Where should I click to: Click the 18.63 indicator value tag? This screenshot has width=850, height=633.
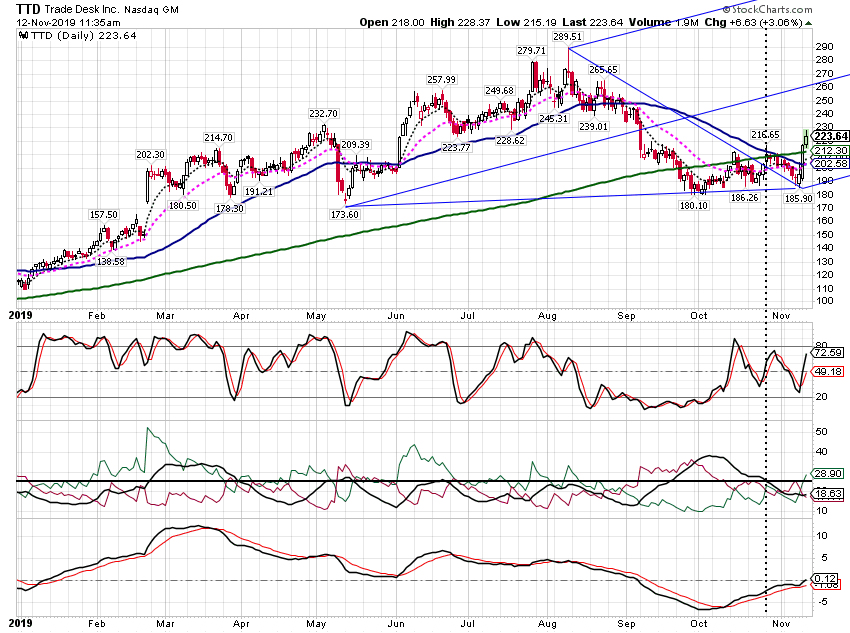click(x=829, y=493)
